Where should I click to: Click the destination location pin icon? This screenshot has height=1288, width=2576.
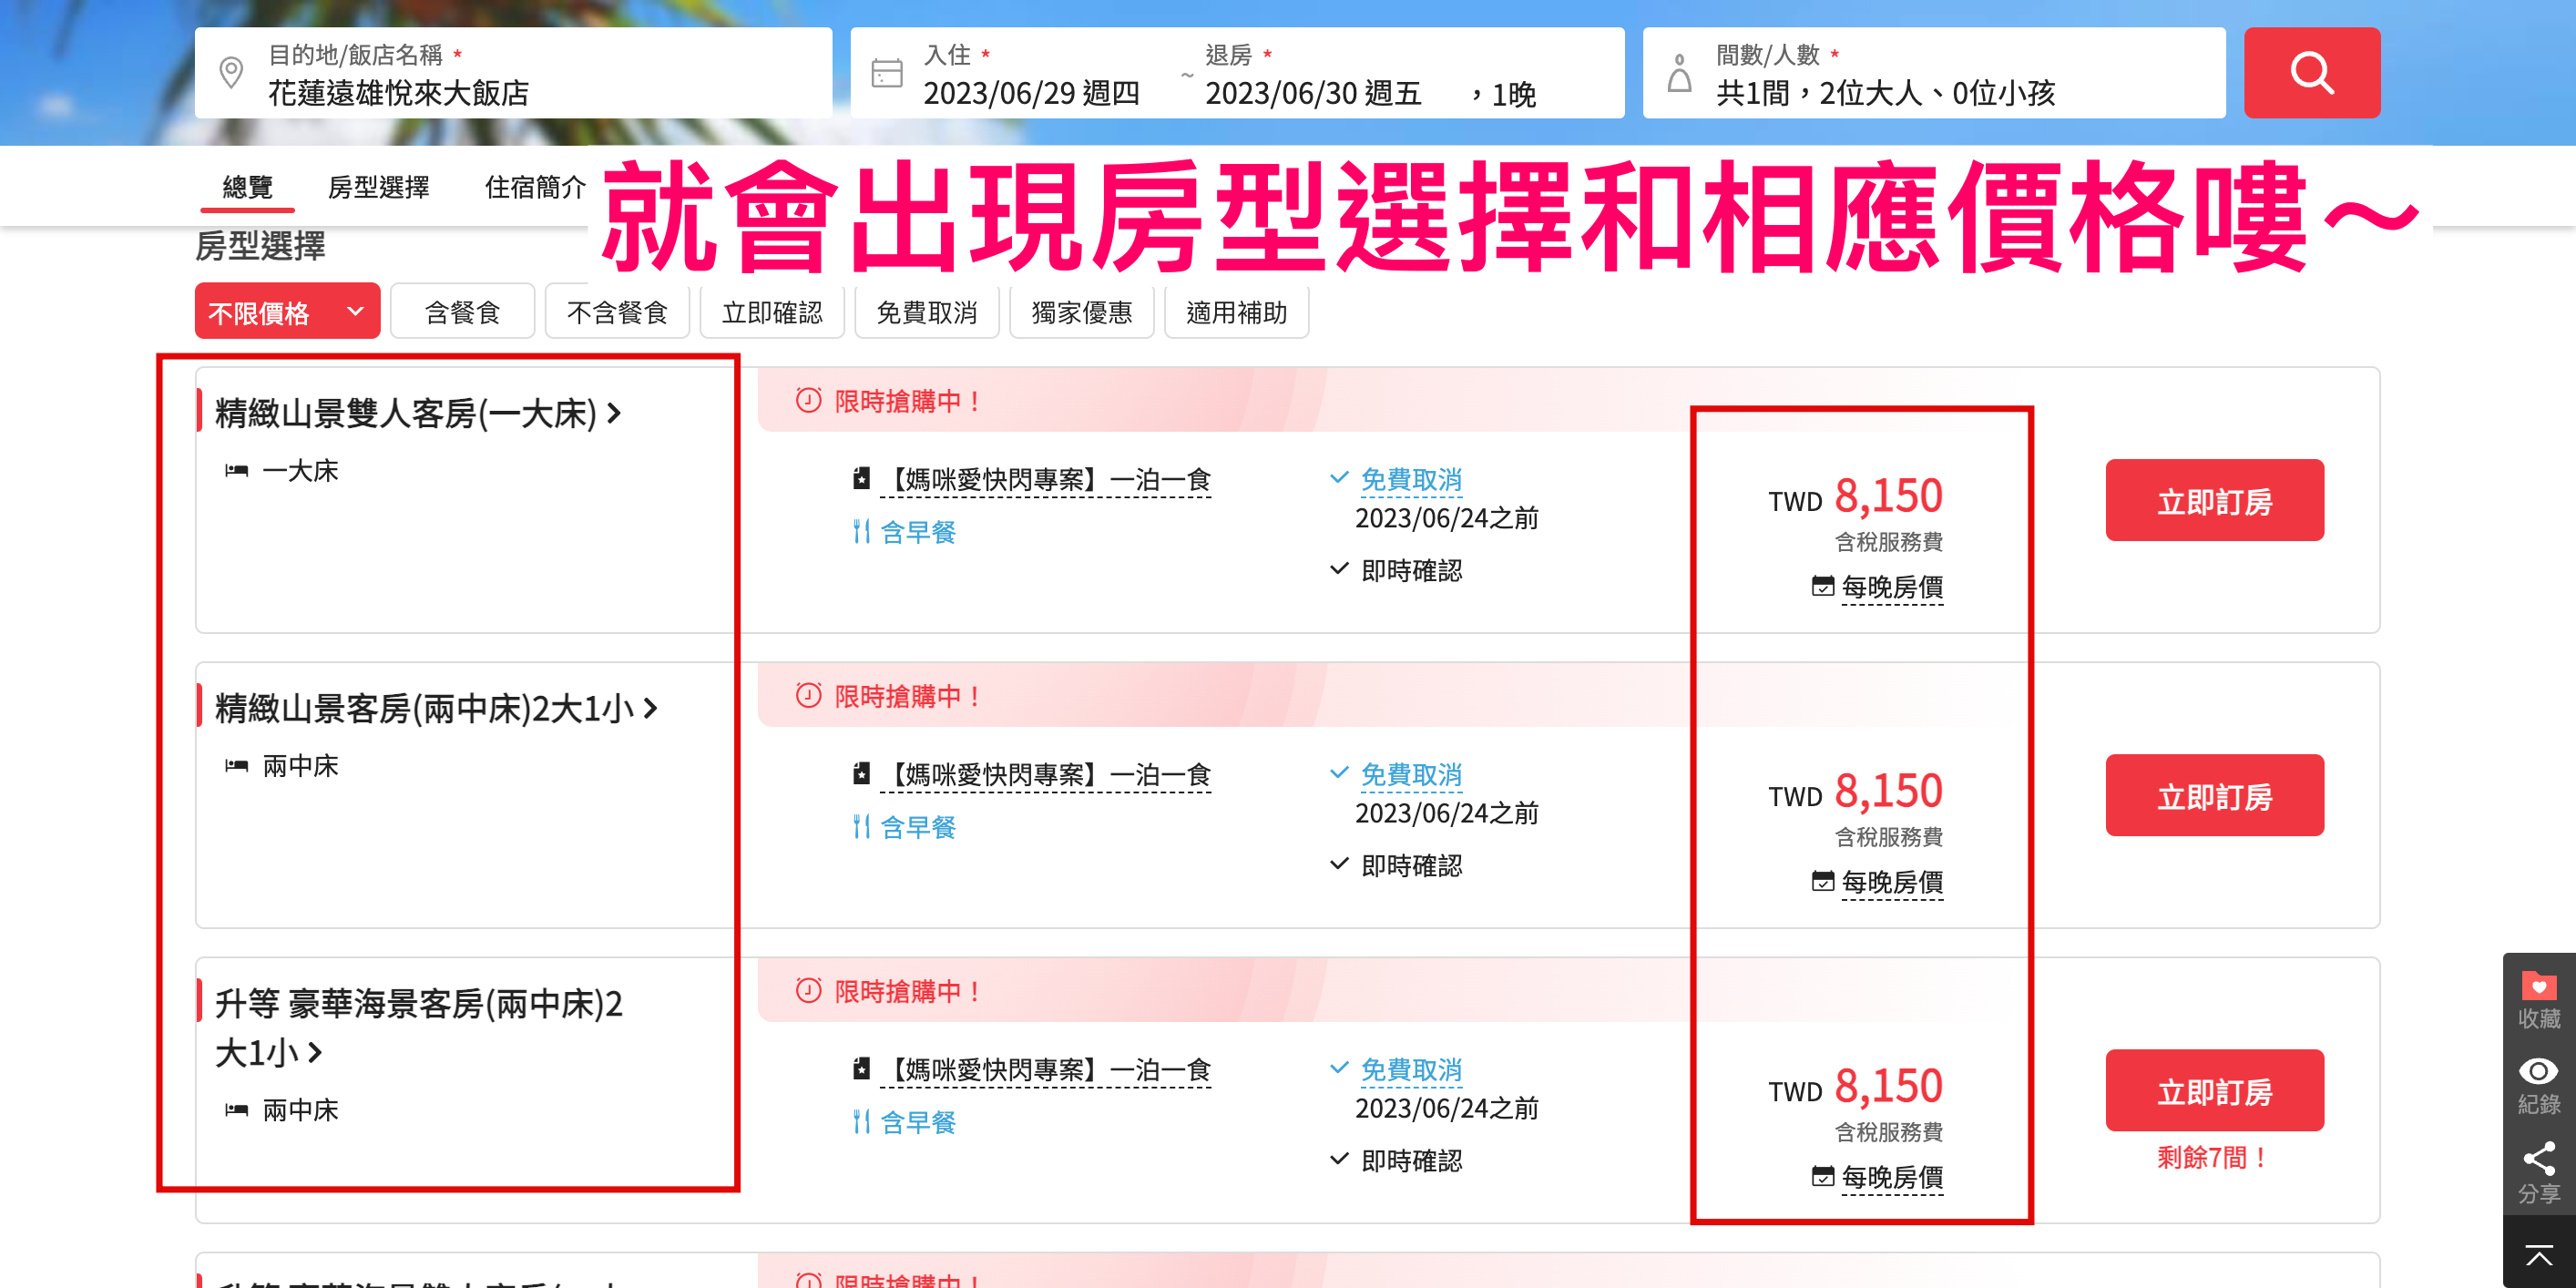231,73
